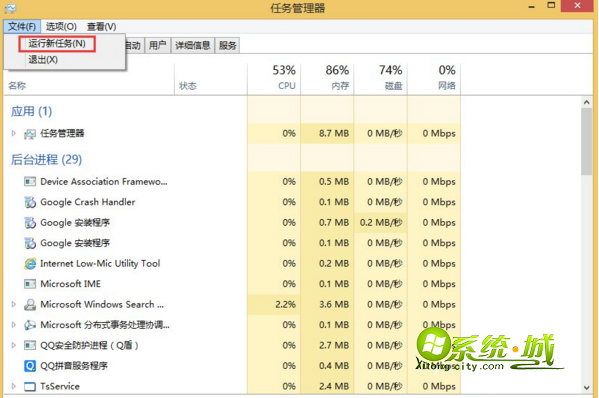599x398 pixels.
Task: Switch to the 详细信息 tab
Action: pyautogui.click(x=193, y=45)
